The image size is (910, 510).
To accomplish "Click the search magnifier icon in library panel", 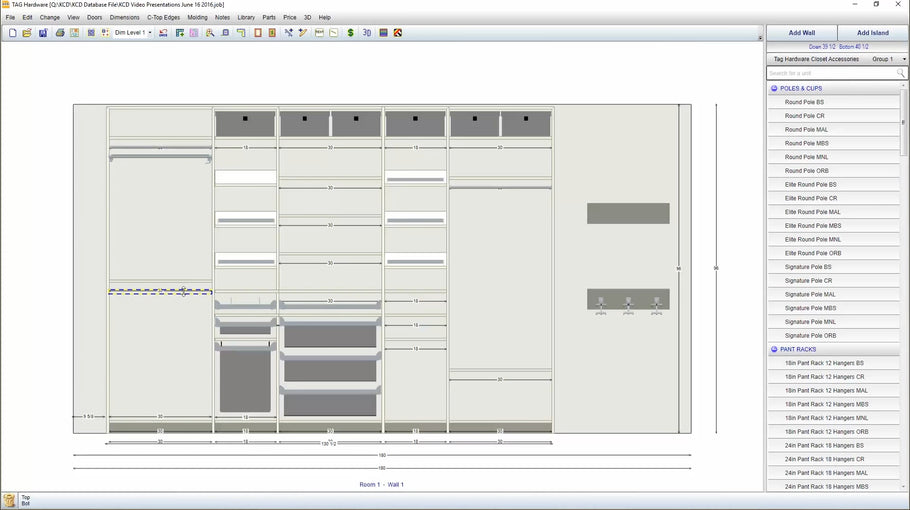I will 900,73.
